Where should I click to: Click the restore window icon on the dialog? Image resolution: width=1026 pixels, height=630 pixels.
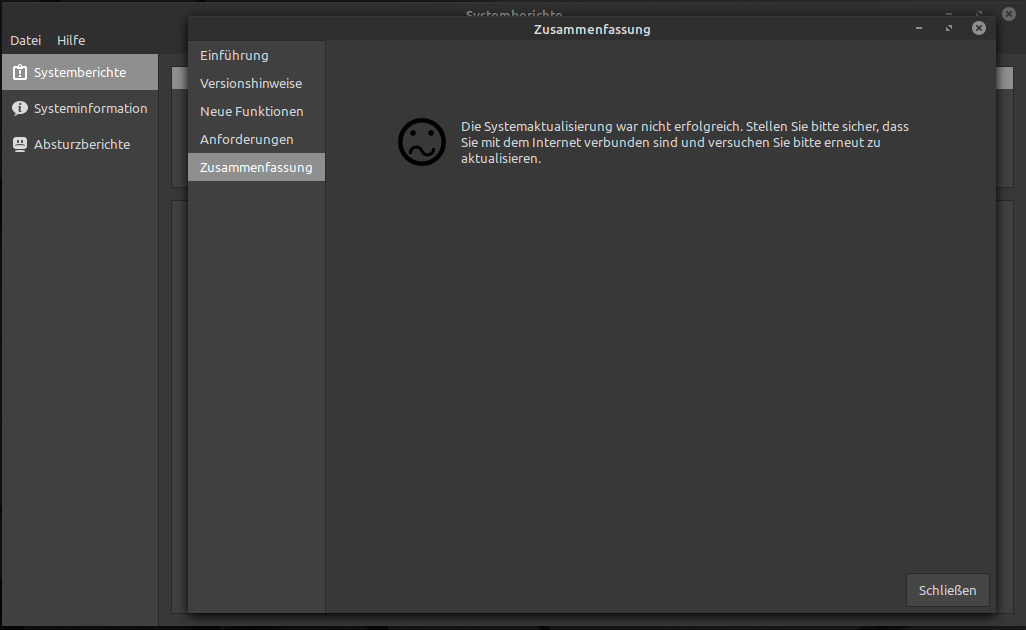click(948, 28)
